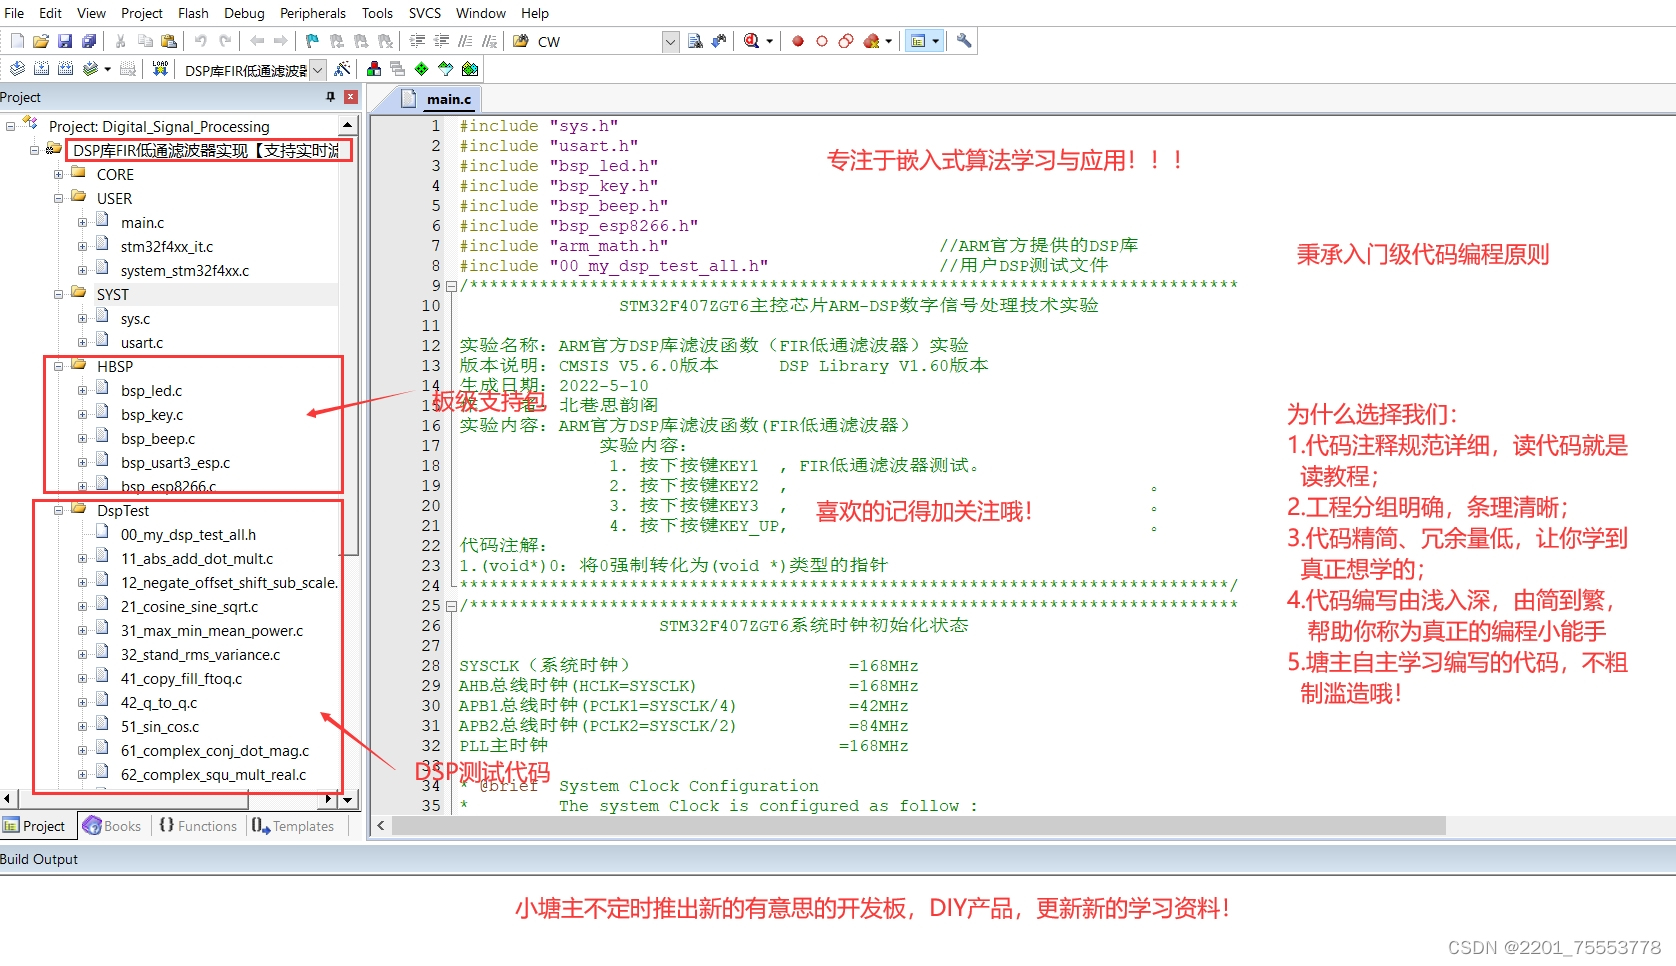Insert a breakpoint with the red dot icon
Image resolution: width=1676 pixels, height=966 pixels.
coord(798,41)
